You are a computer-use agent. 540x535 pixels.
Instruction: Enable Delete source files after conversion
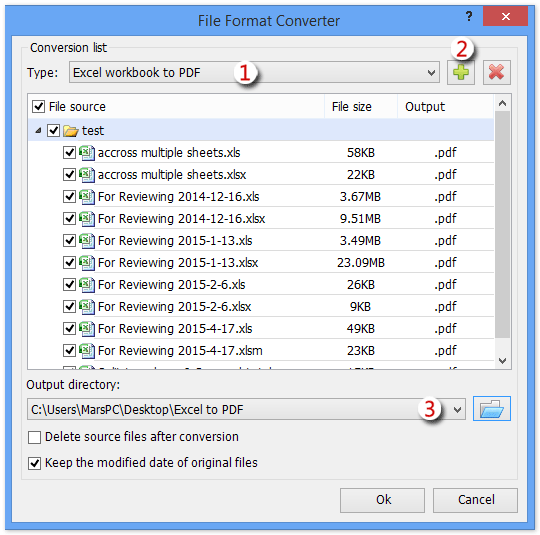pos(34,437)
